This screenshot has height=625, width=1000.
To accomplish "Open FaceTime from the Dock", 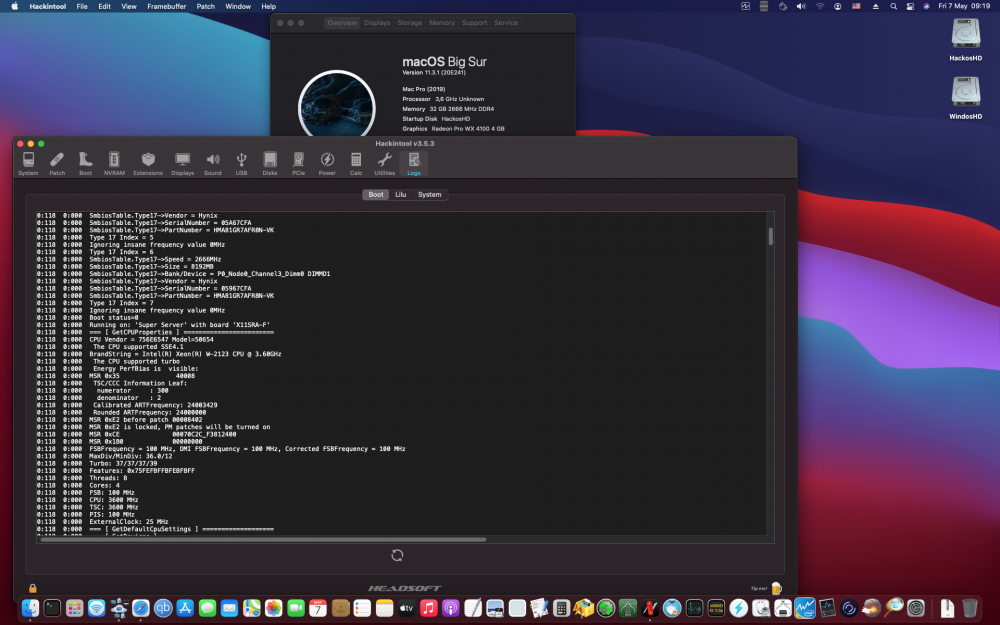I will 296,608.
